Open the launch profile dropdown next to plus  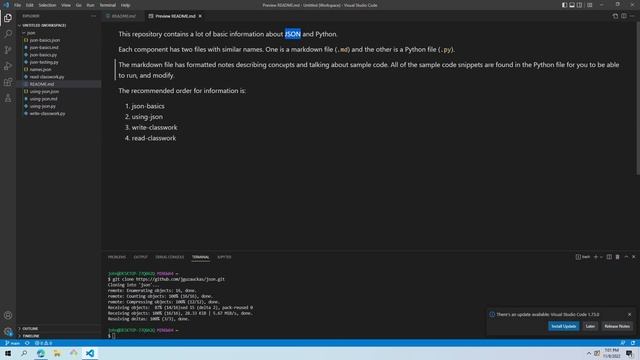(601, 257)
